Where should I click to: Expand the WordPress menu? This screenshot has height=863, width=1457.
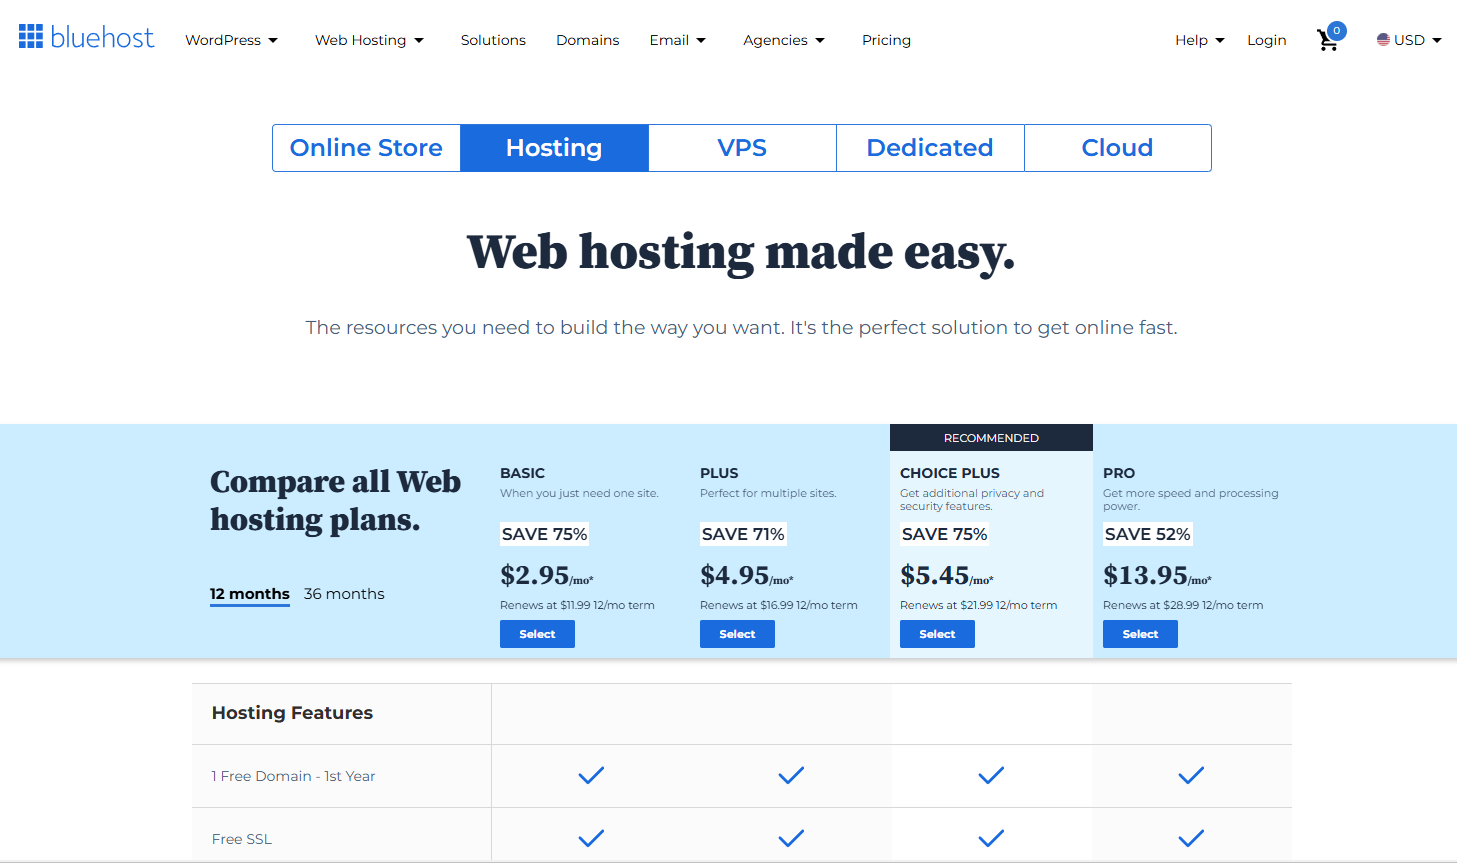[231, 40]
